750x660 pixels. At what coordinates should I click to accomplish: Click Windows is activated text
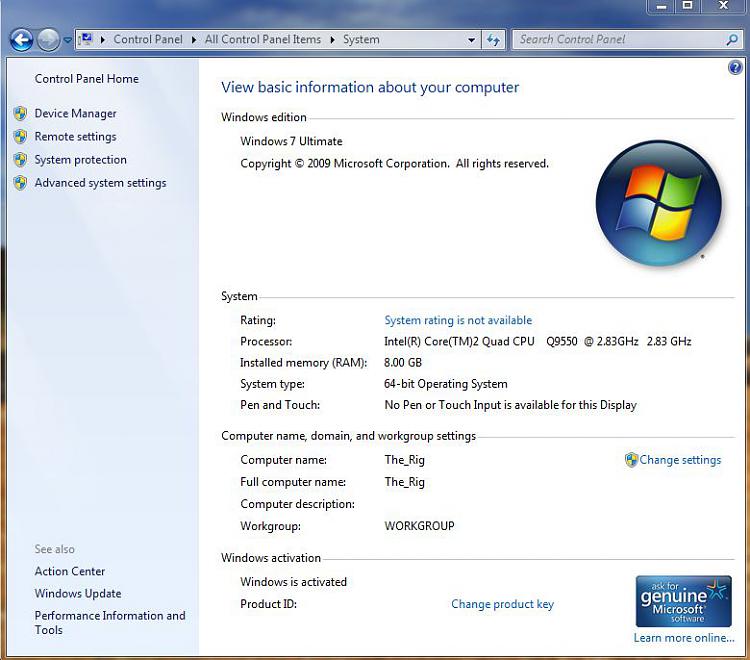pyautogui.click(x=293, y=582)
